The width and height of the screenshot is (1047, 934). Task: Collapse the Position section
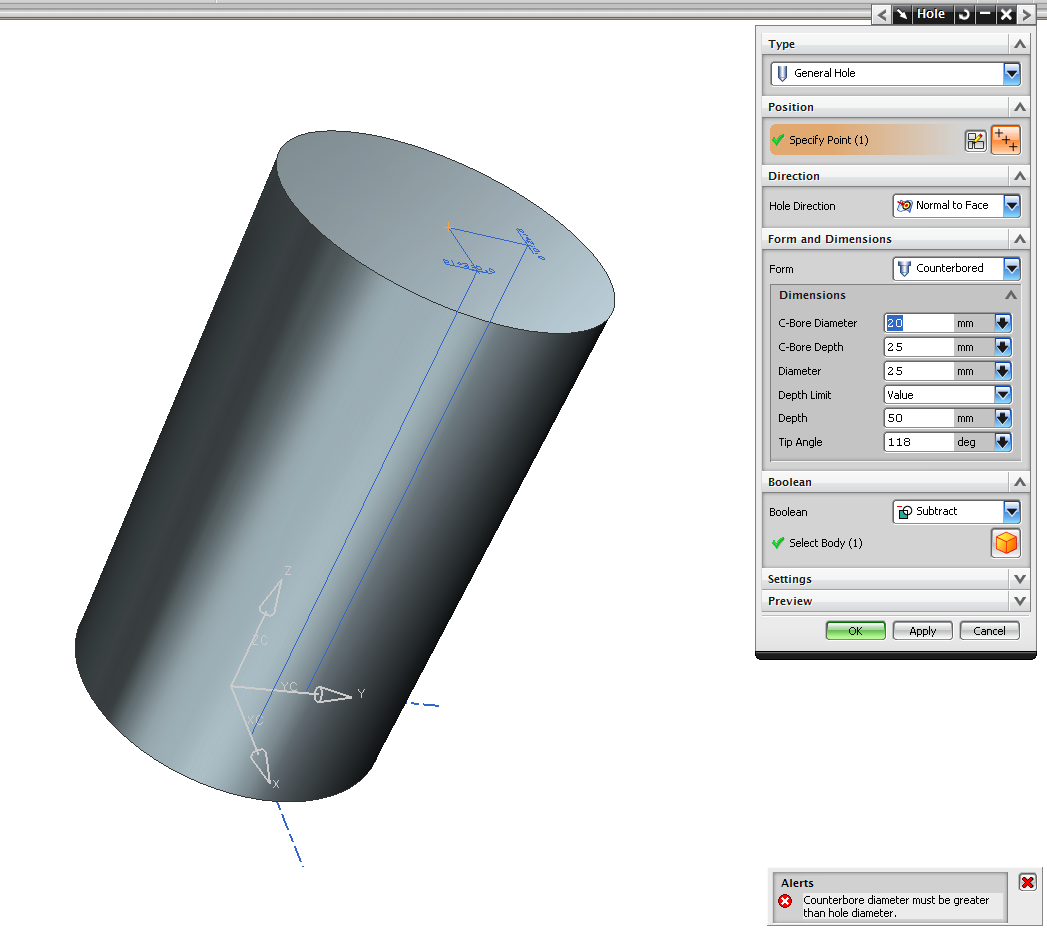(1020, 107)
